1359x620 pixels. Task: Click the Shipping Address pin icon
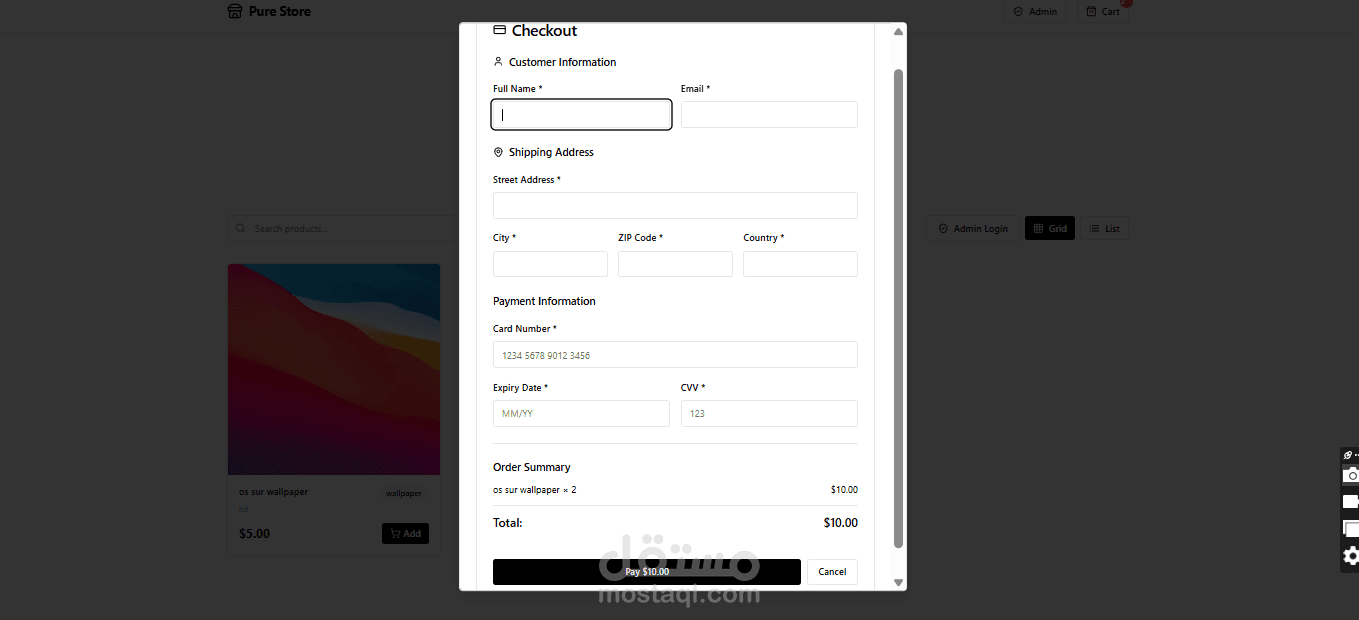[x=498, y=152]
